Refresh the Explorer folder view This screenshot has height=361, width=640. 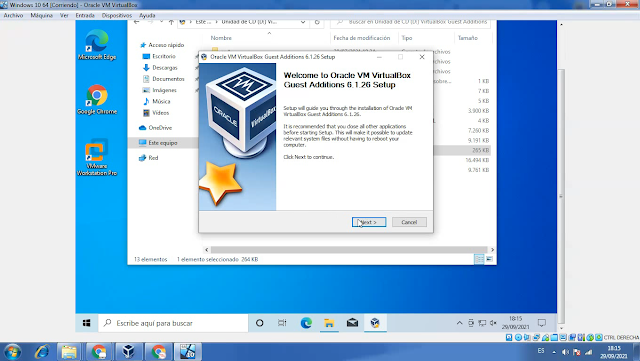click(x=317, y=22)
